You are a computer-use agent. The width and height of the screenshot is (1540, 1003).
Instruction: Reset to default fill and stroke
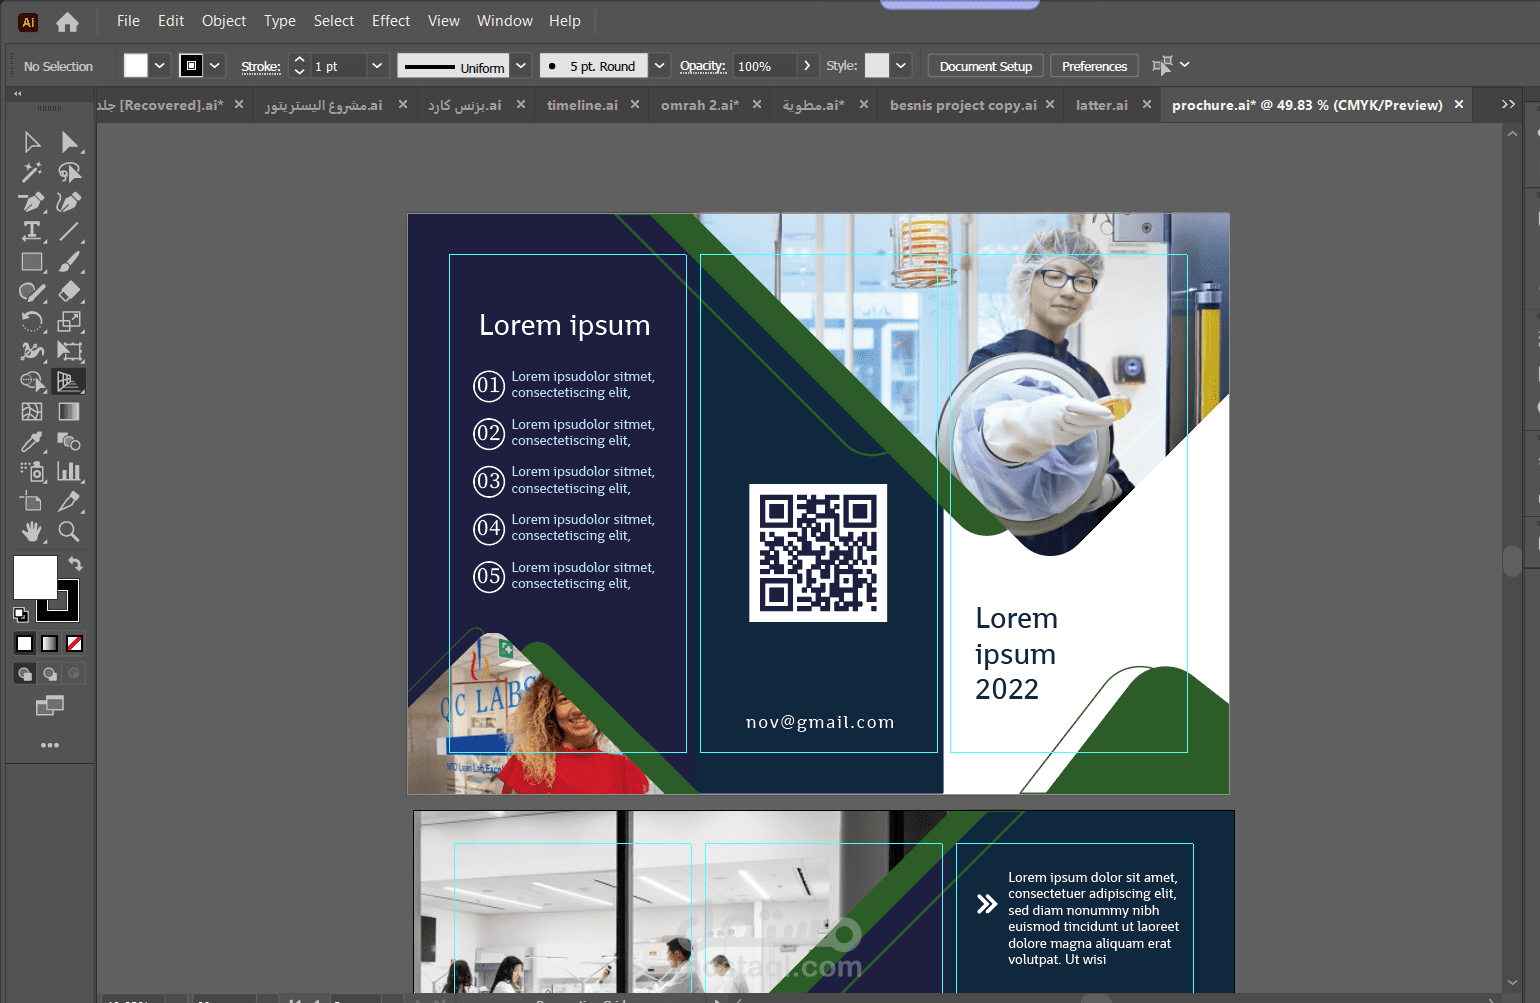(x=20, y=614)
